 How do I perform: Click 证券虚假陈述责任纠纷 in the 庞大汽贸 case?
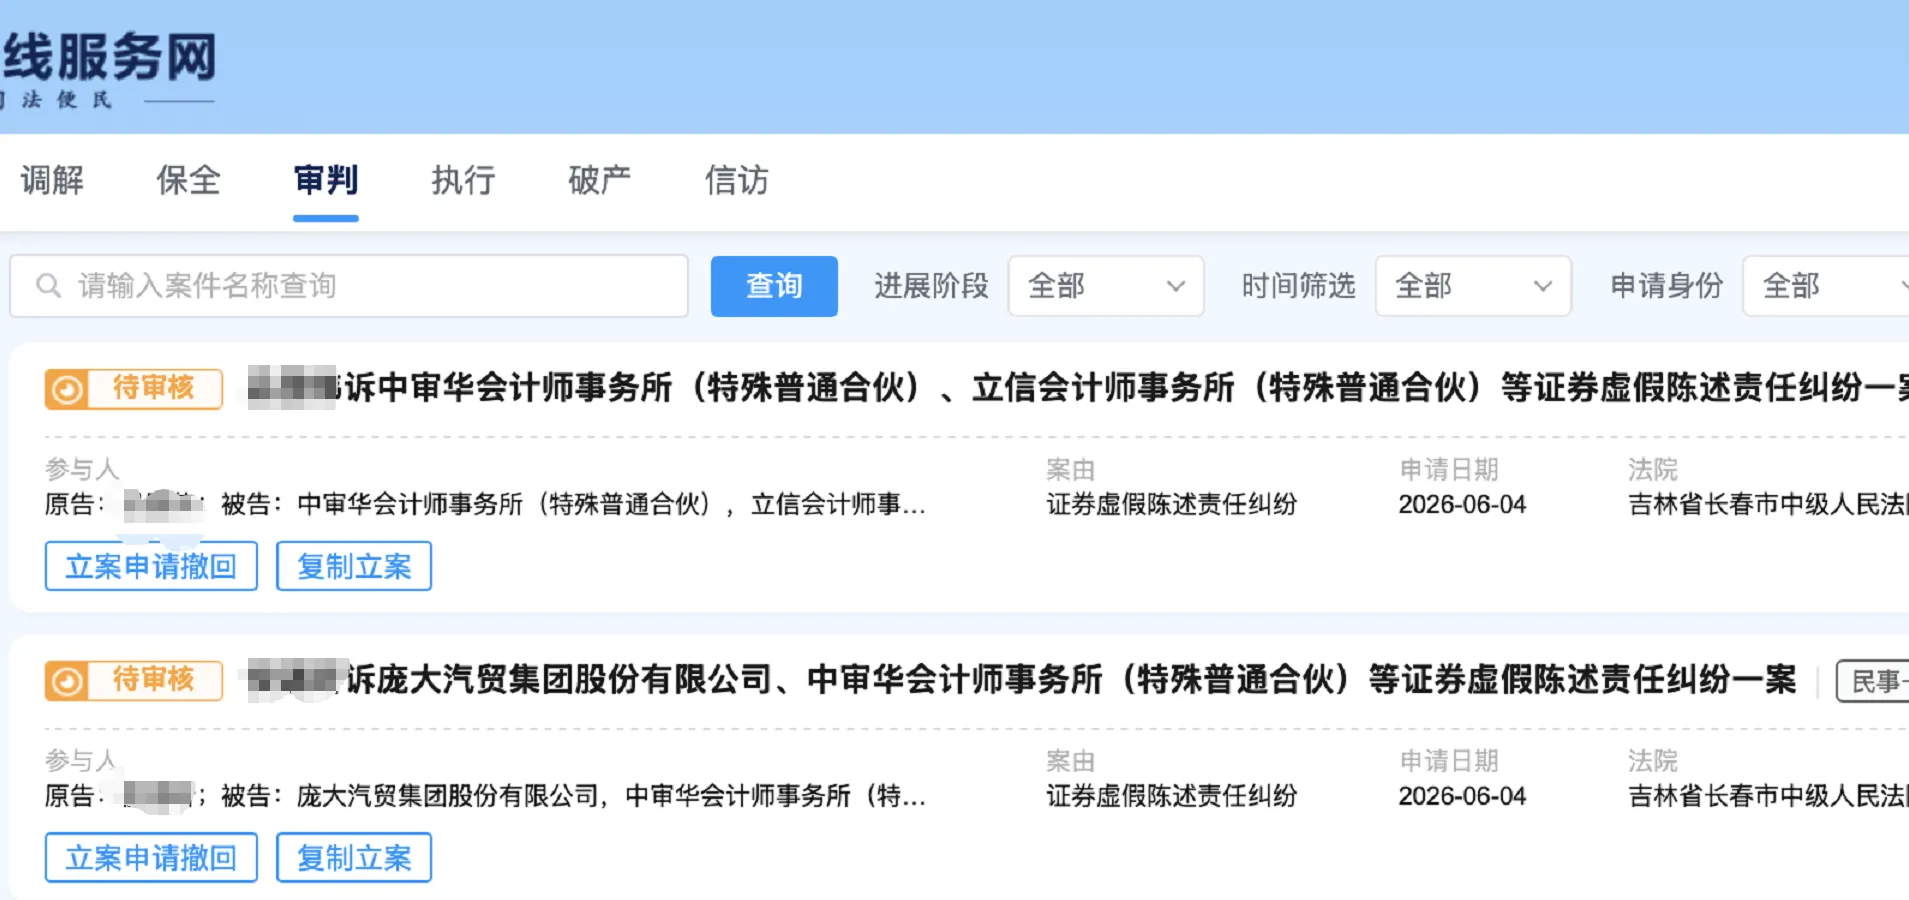1171,796
